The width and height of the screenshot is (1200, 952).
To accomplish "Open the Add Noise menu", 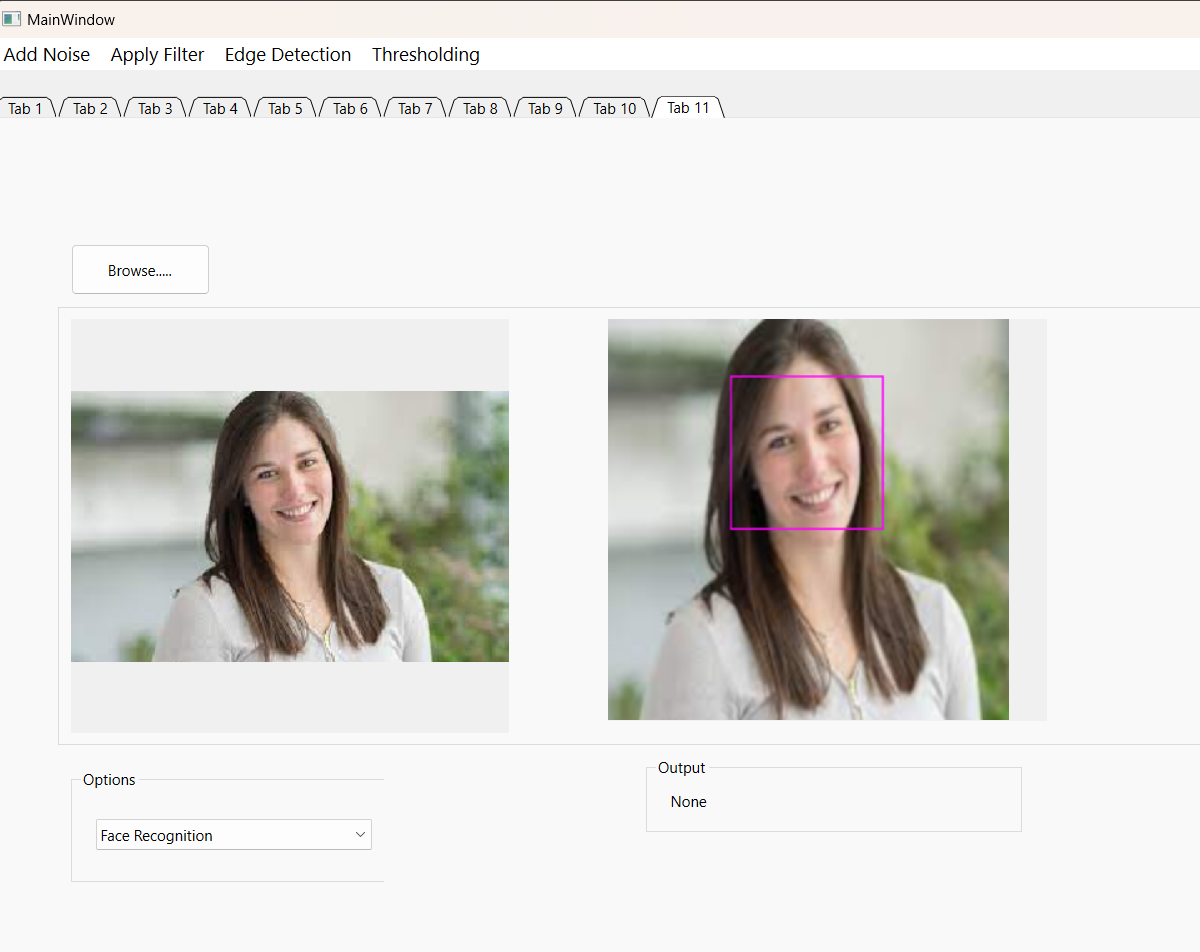I will [46, 54].
